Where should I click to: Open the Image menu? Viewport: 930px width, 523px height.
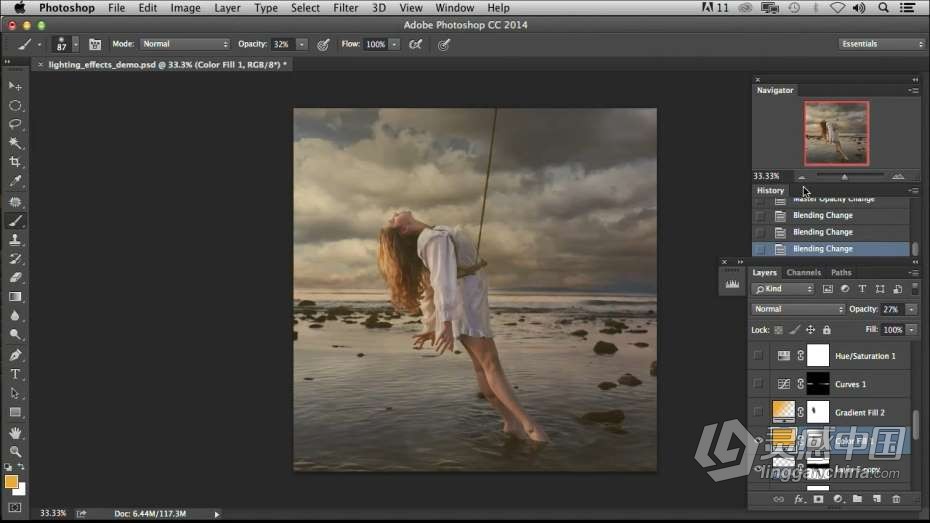(x=185, y=8)
